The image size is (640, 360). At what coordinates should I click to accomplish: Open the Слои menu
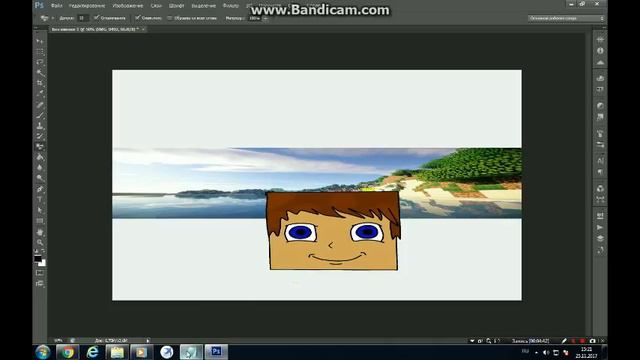[156, 6]
